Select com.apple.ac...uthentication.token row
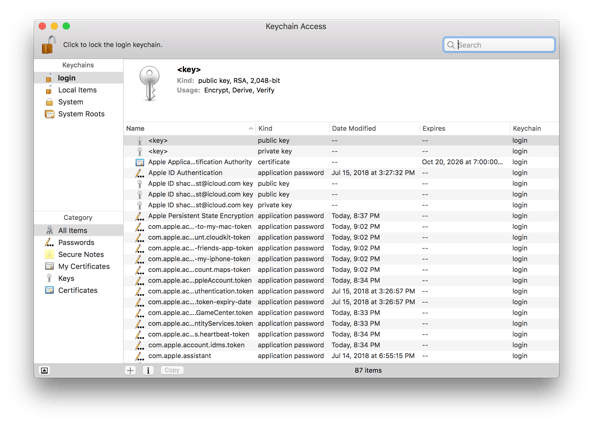593x426 pixels. (341, 291)
